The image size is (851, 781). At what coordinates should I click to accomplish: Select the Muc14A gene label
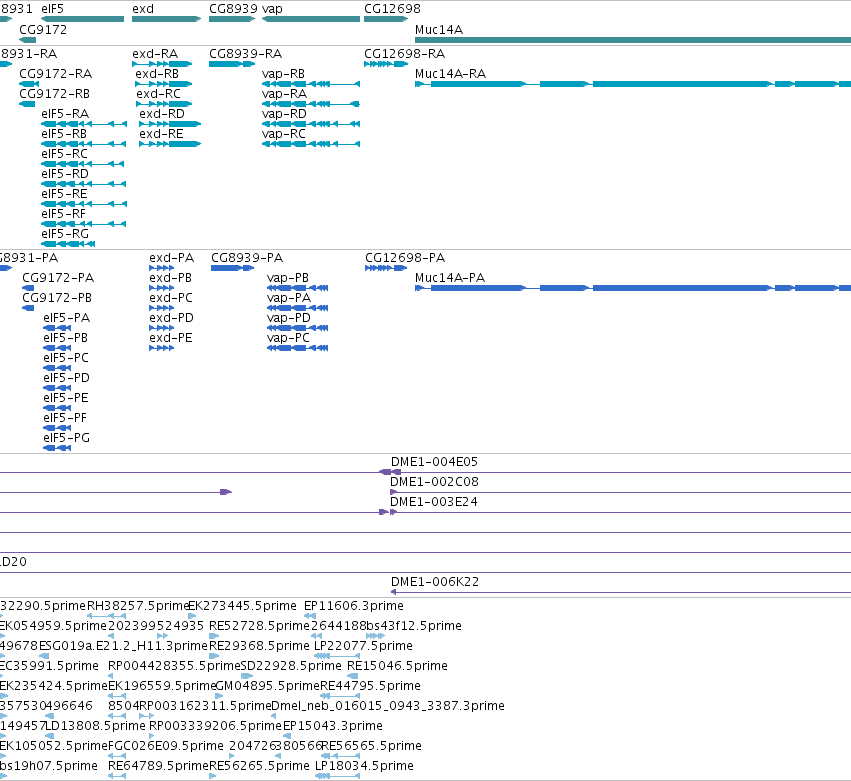click(439, 29)
